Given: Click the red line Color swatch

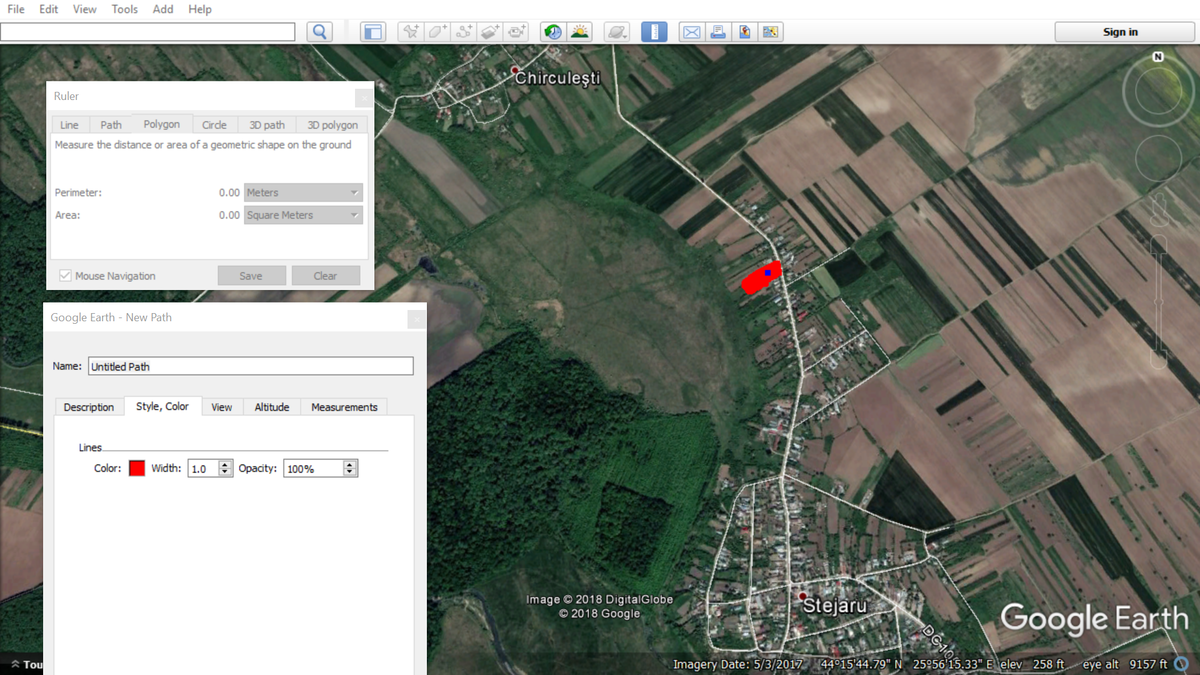Looking at the screenshot, I should (x=136, y=468).
